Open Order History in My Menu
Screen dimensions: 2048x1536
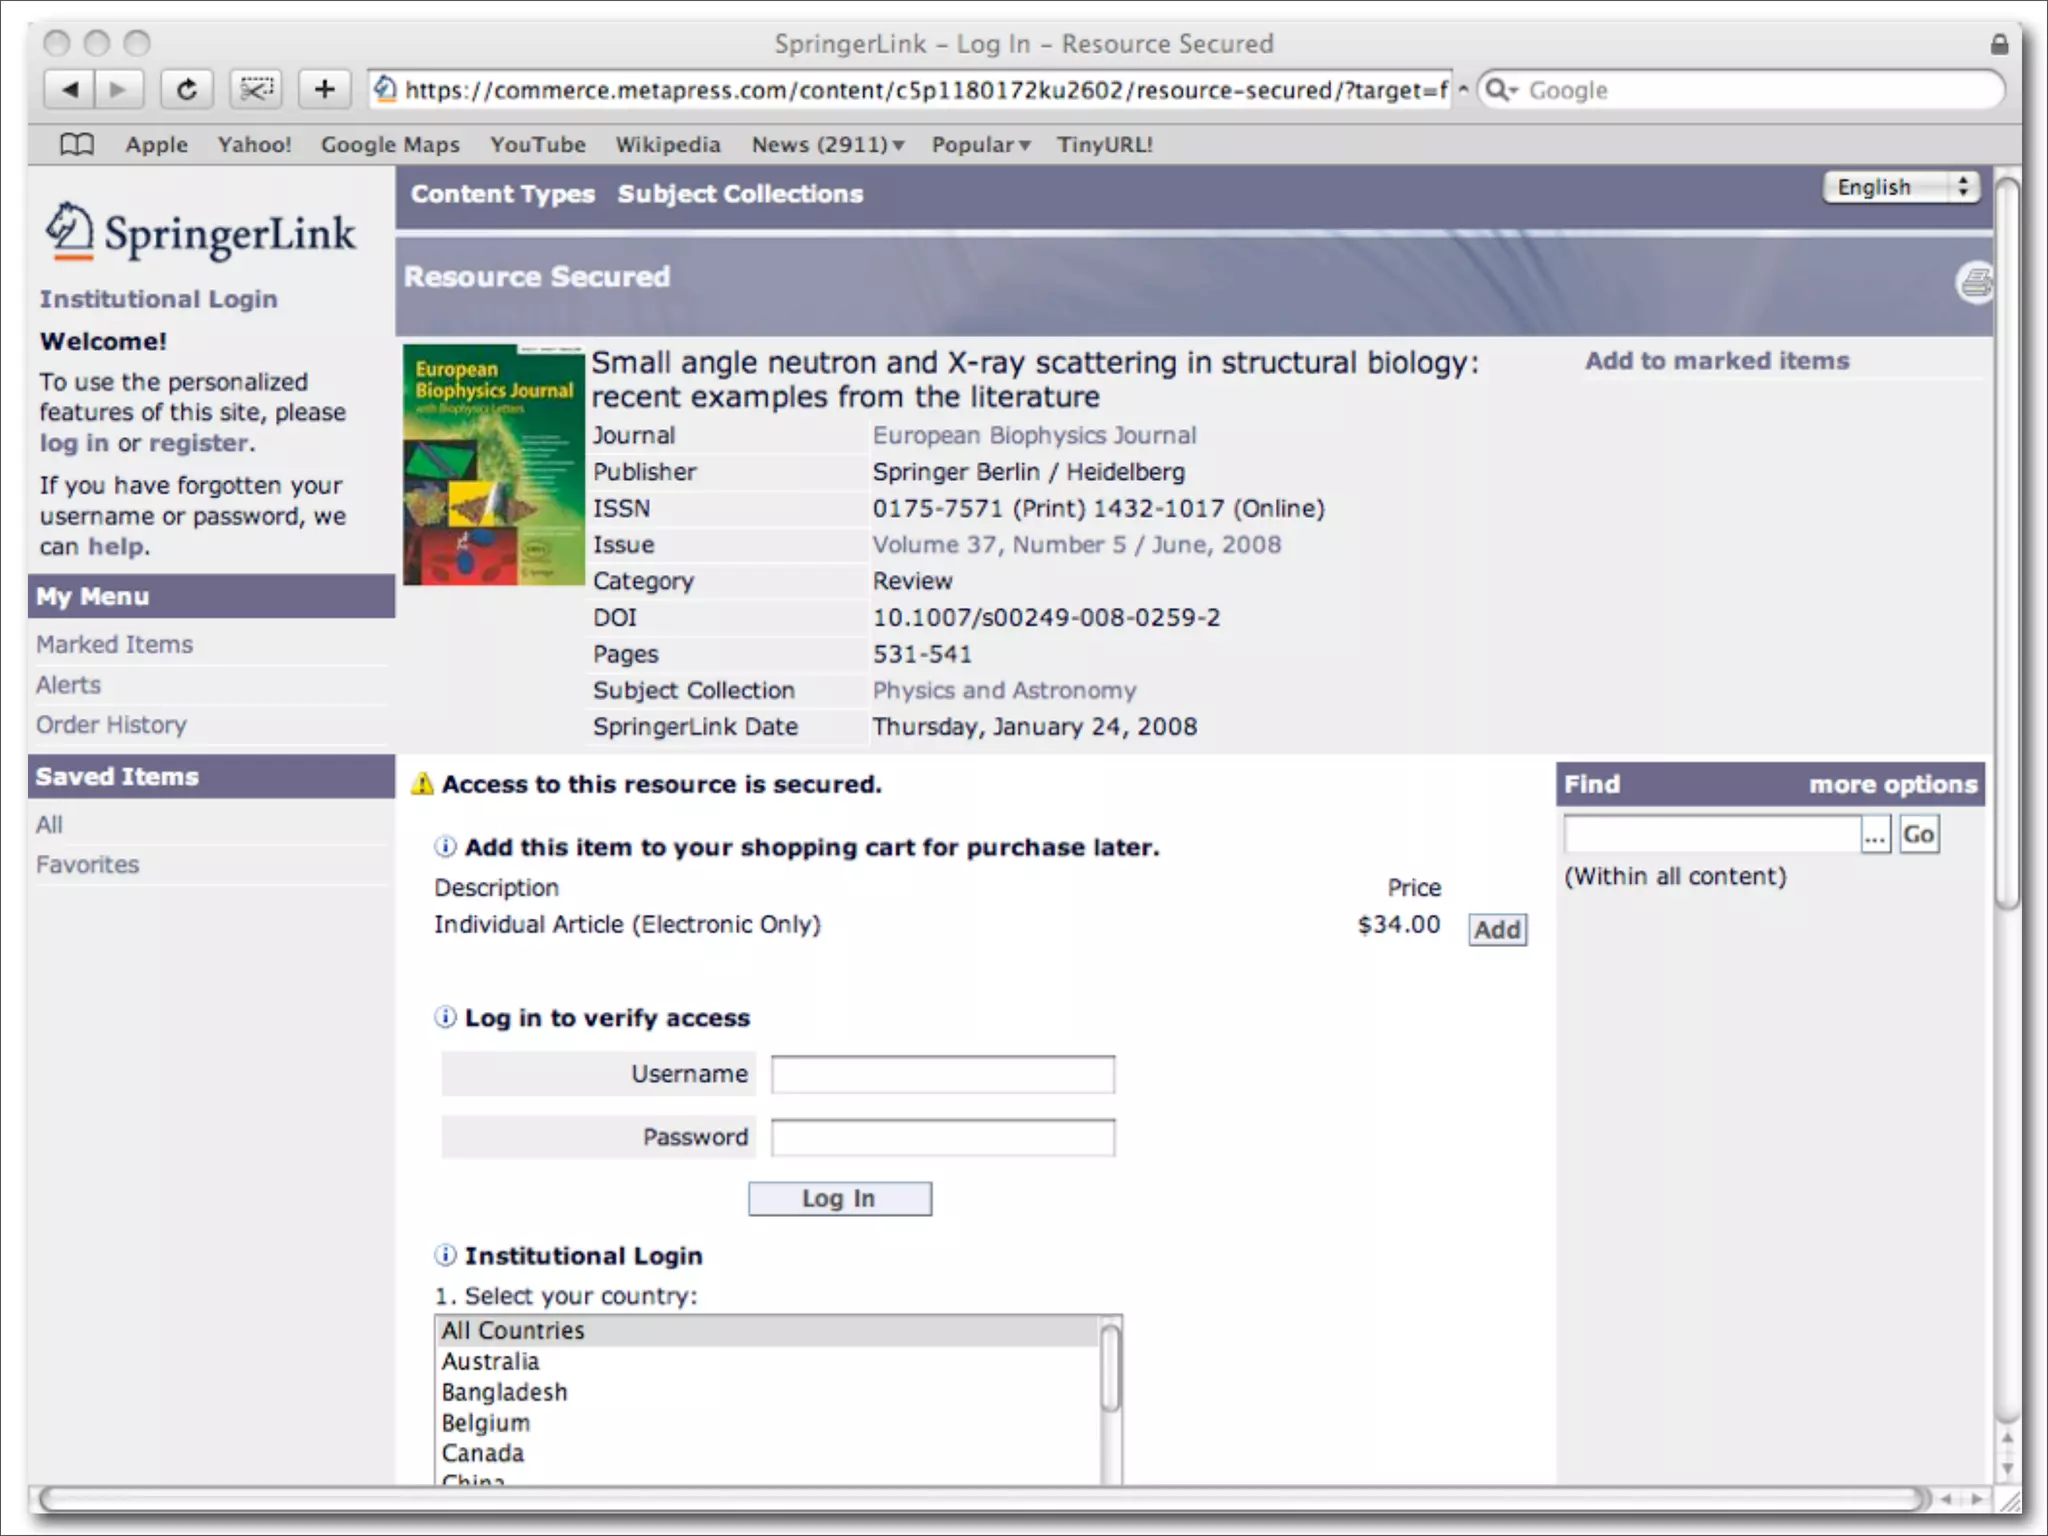tap(111, 725)
